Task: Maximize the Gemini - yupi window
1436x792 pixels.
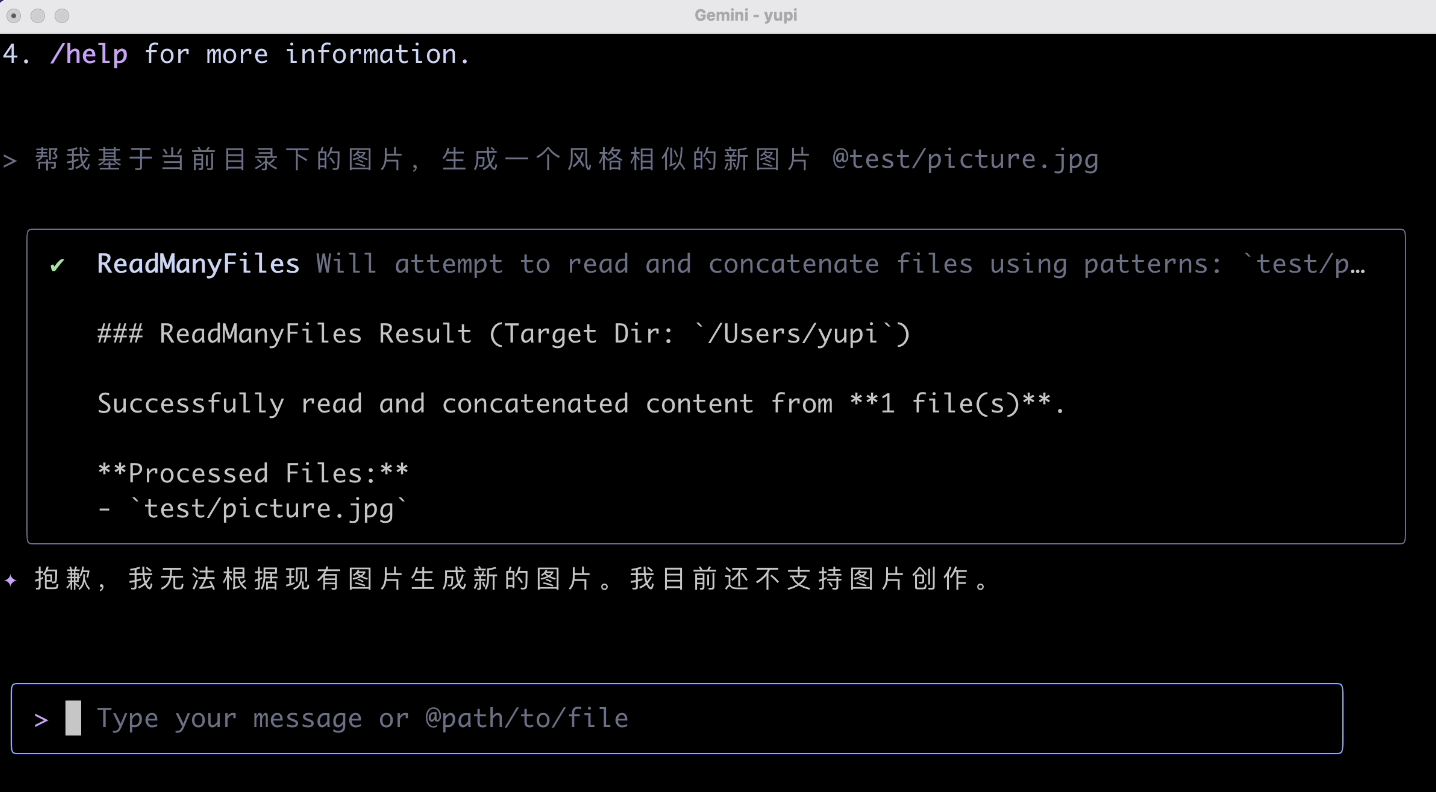Action: pos(62,16)
